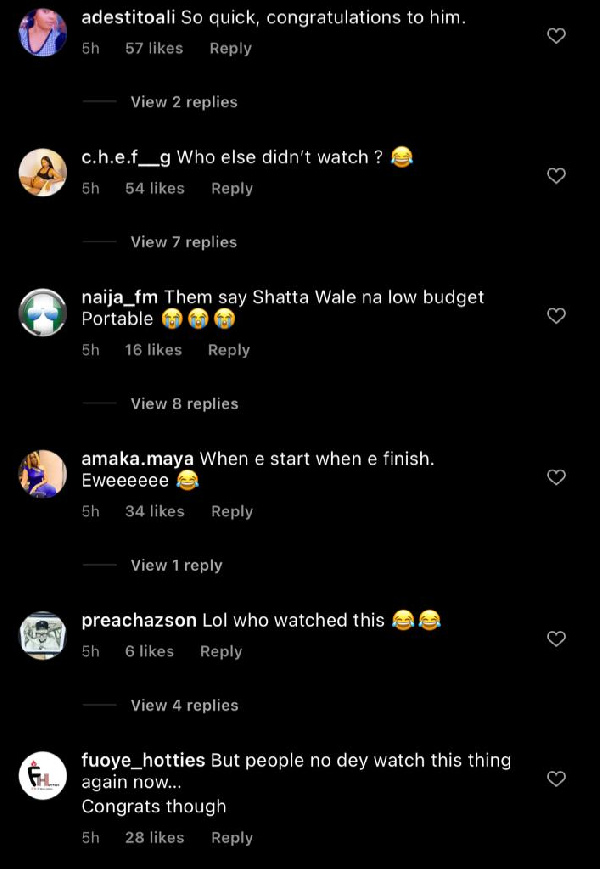Expand View 2 replies under adestitoali
Image resolution: width=600 pixels, height=869 pixels.
coord(182,102)
